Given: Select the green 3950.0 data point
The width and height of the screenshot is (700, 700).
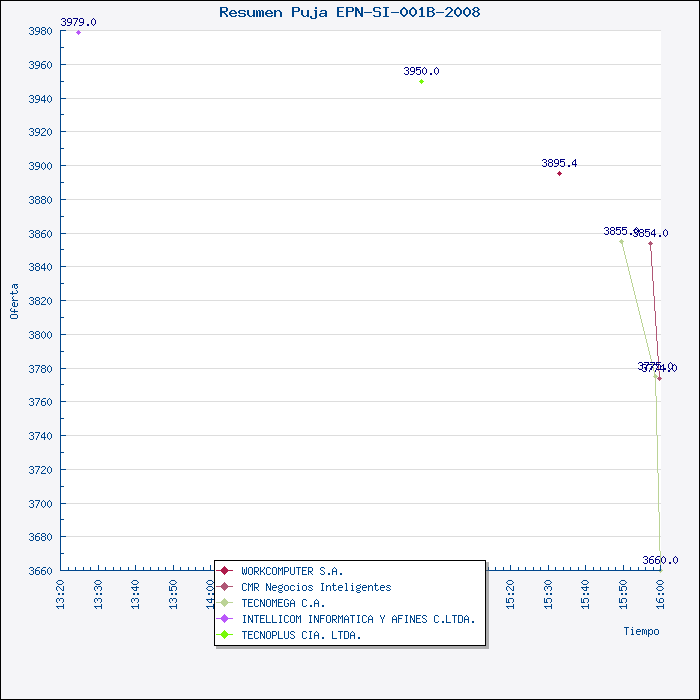Looking at the screenshot, I should (421, 81).
